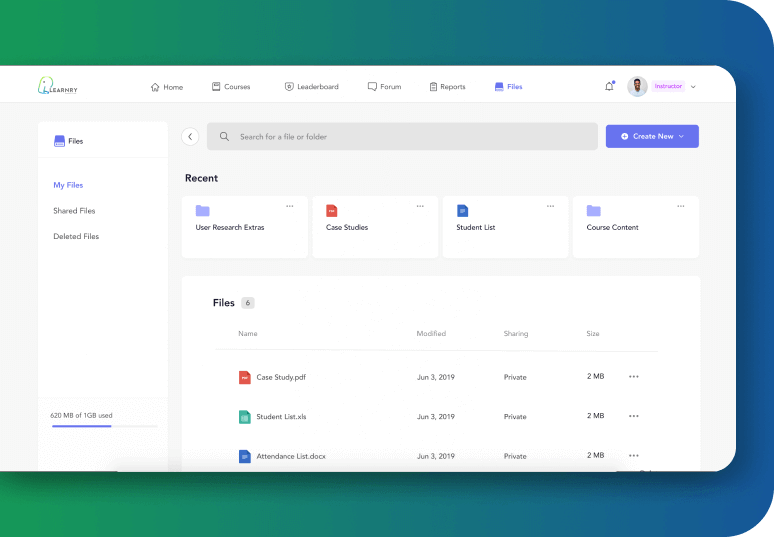Click the Home house icon

155,87
